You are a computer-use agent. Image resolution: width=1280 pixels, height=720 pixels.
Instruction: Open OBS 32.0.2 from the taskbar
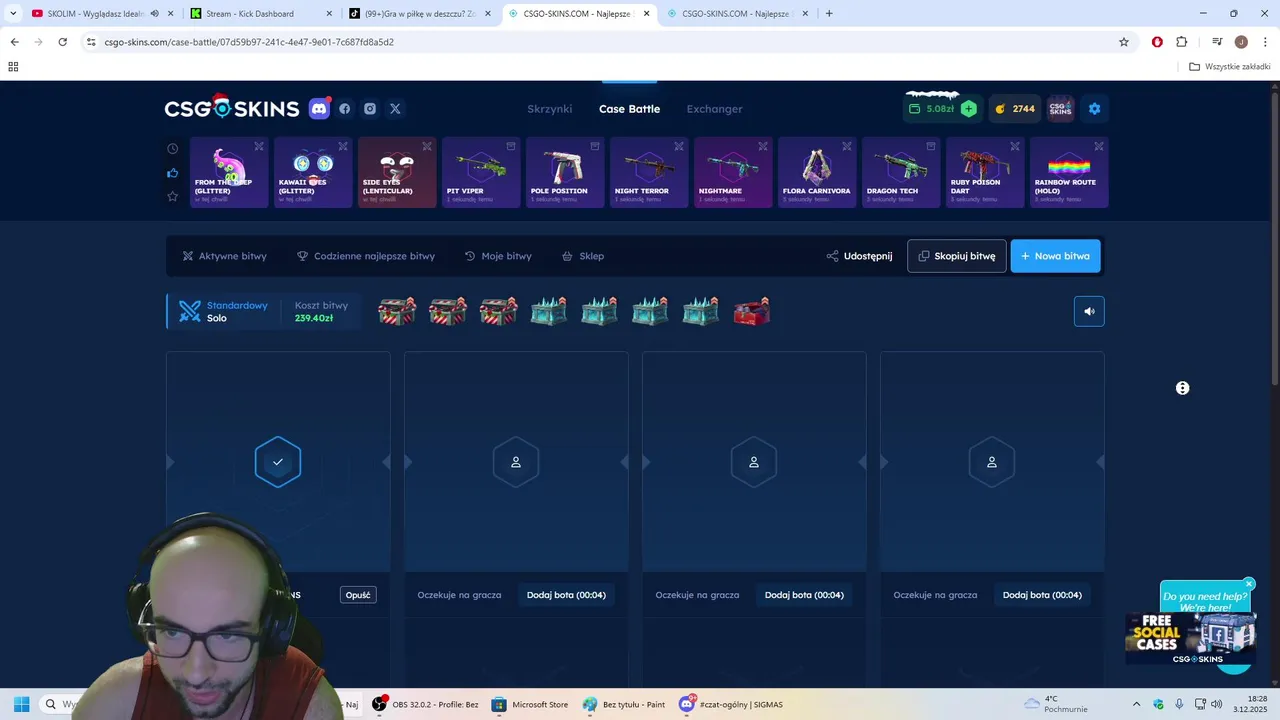(425, 704)
